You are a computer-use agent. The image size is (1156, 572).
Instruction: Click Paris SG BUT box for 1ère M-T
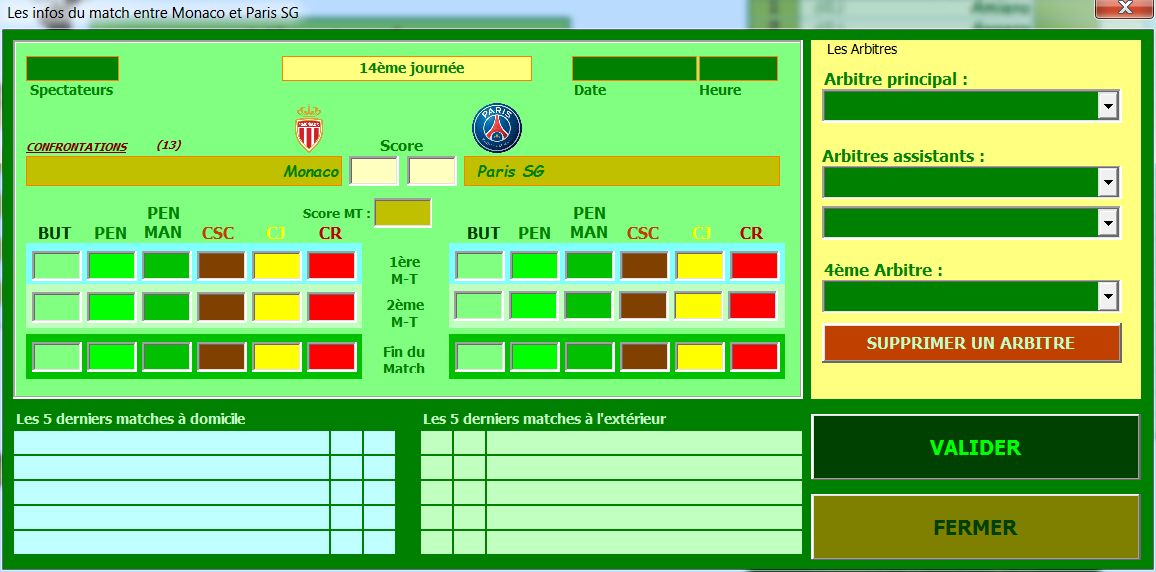[x=479, y=265]
